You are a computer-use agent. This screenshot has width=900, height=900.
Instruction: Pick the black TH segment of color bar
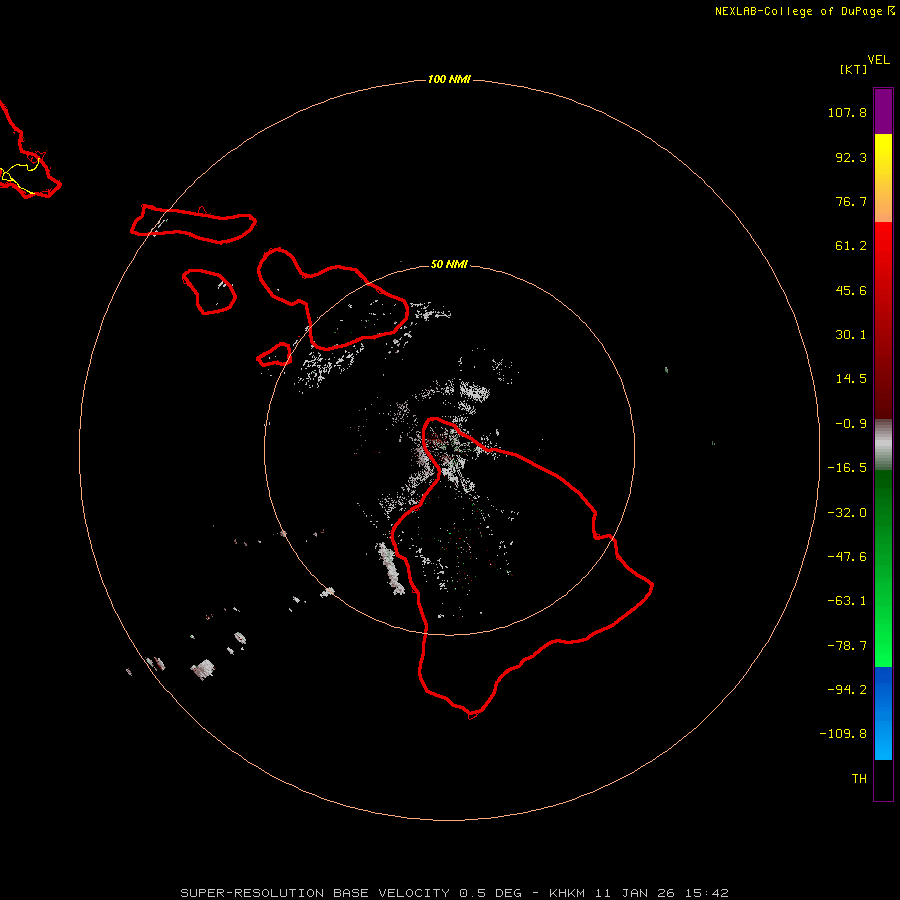click(883, 779)
